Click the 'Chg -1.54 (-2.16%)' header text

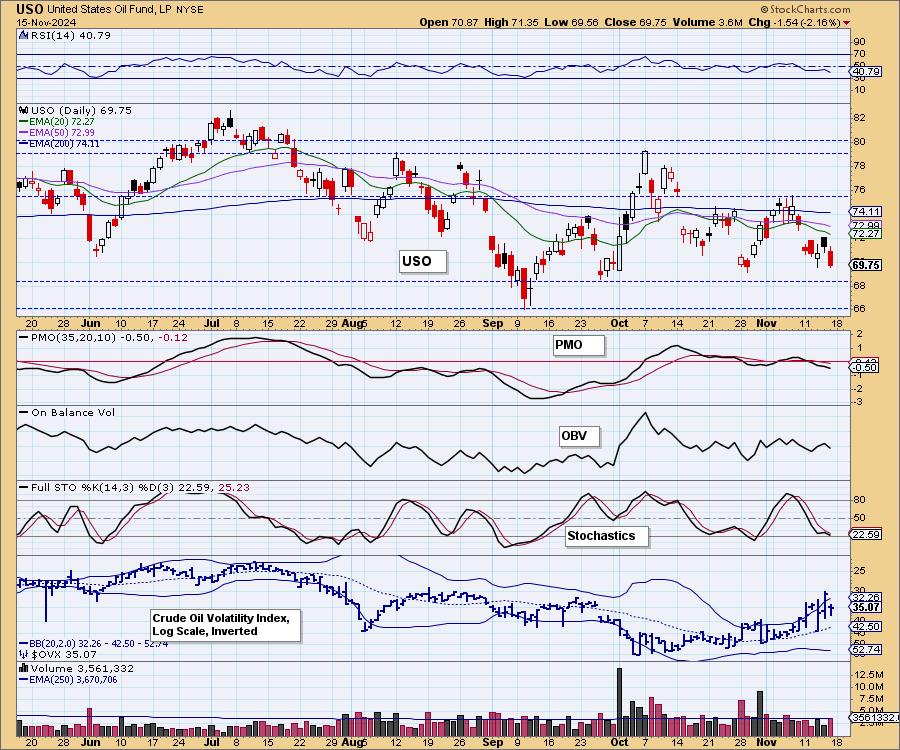pyautogui.click(x=794, y=22)
